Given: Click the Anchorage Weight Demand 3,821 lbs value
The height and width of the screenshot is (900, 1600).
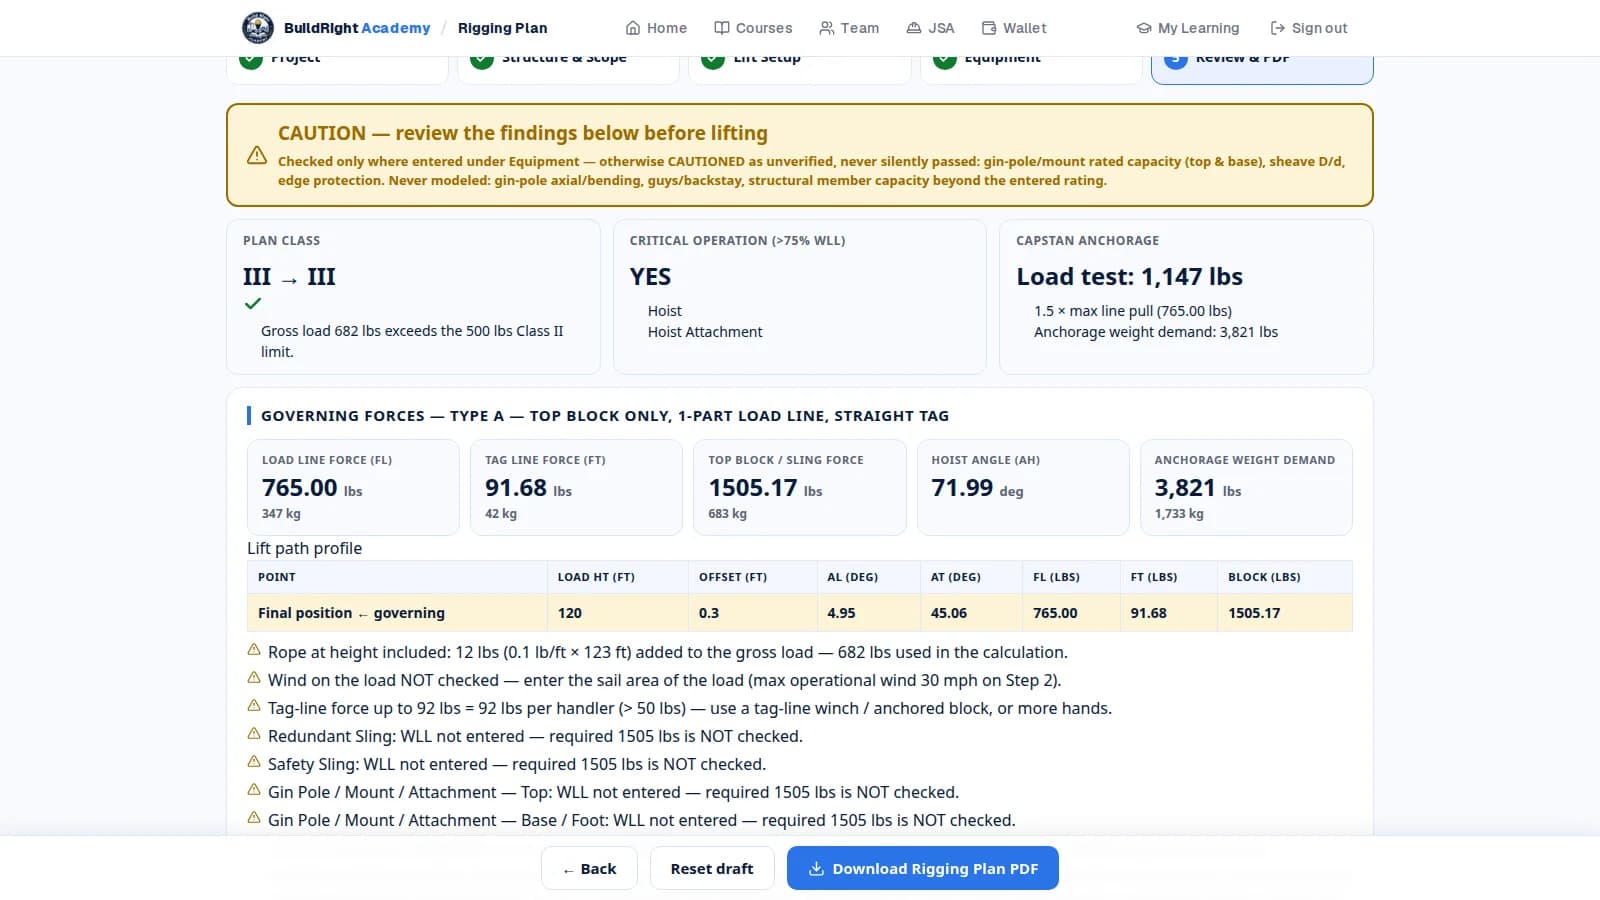Looking at the screenshot, I should 1197,488.
